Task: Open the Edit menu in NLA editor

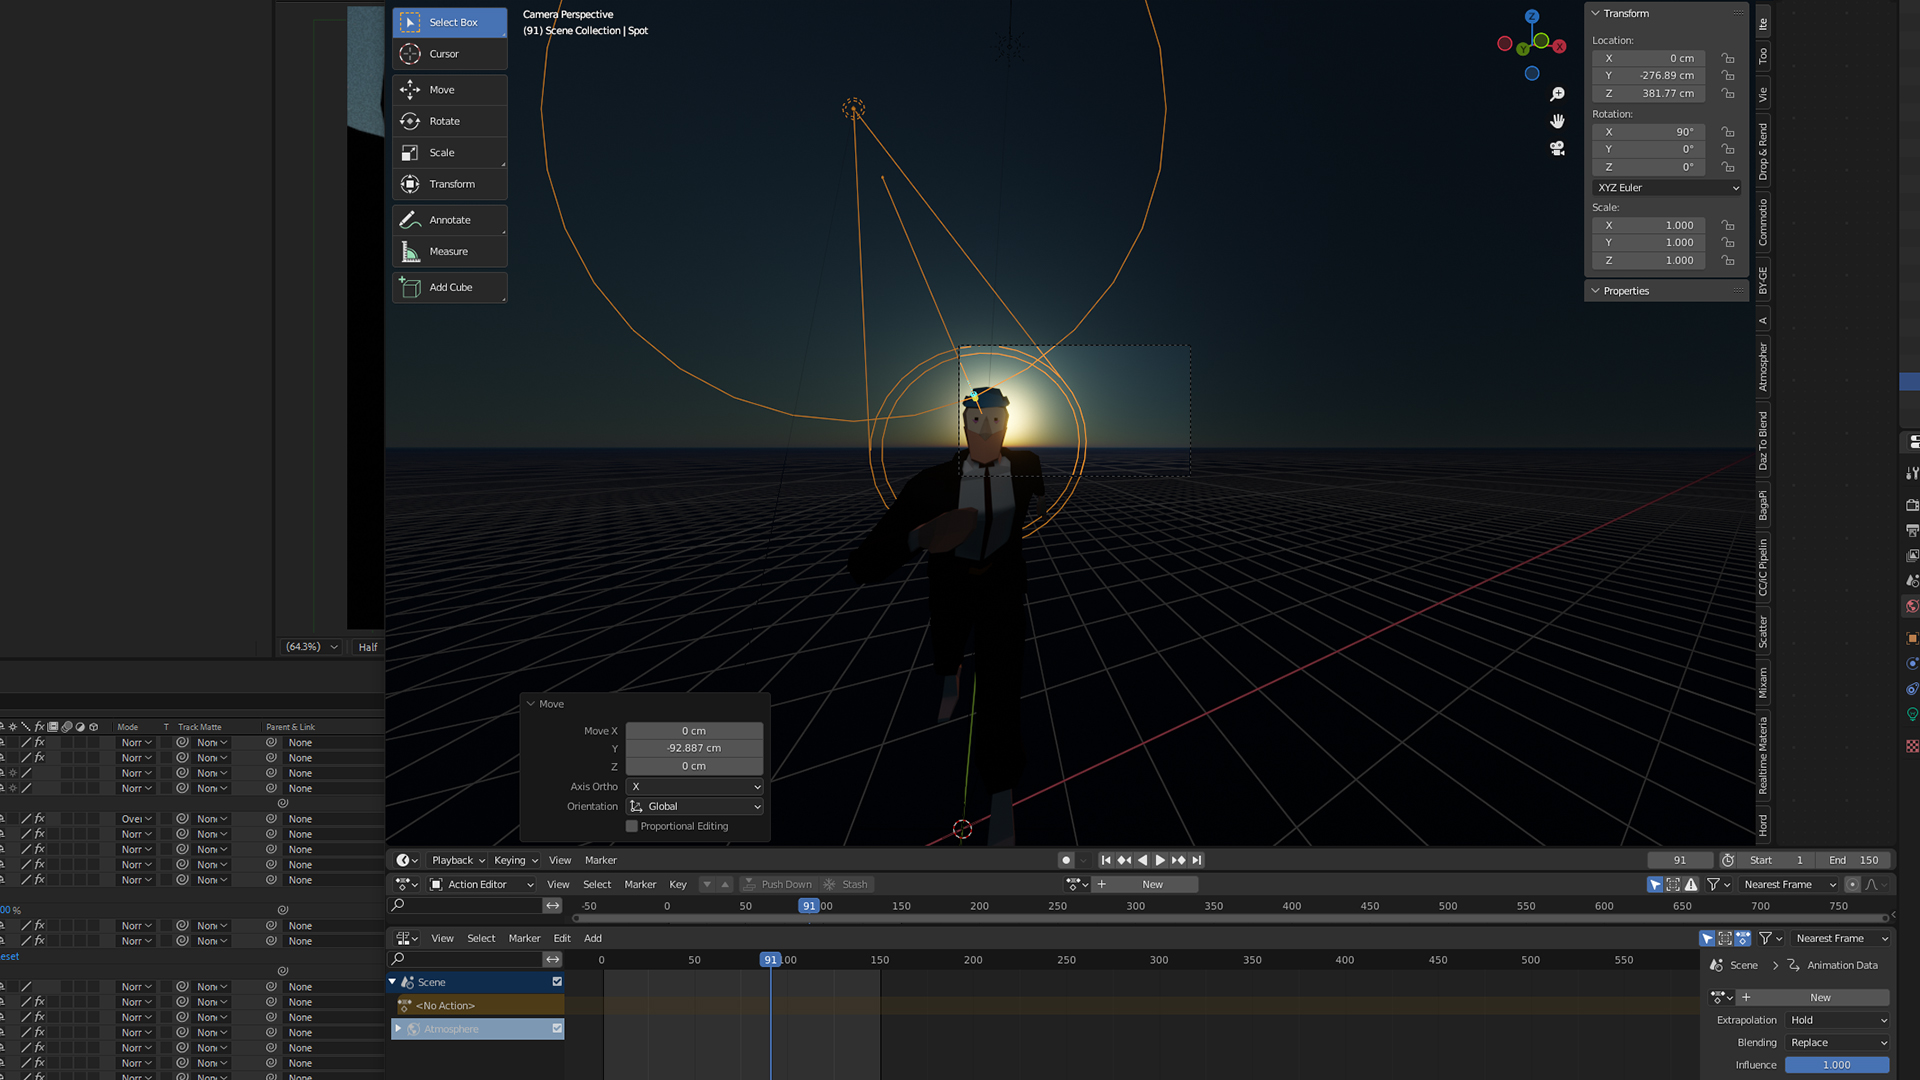Action: 562,938
